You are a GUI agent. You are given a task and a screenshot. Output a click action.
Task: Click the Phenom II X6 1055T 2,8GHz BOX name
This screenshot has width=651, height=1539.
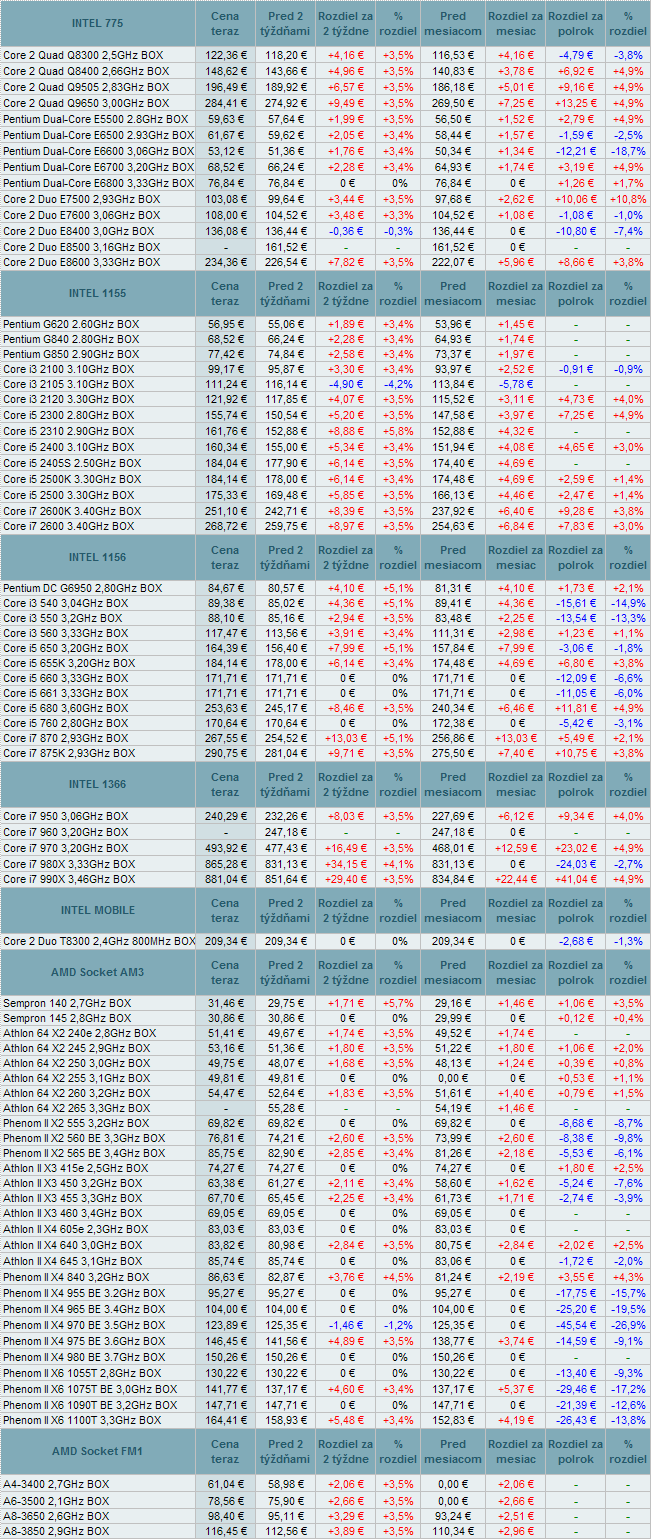click(84, 1374)
